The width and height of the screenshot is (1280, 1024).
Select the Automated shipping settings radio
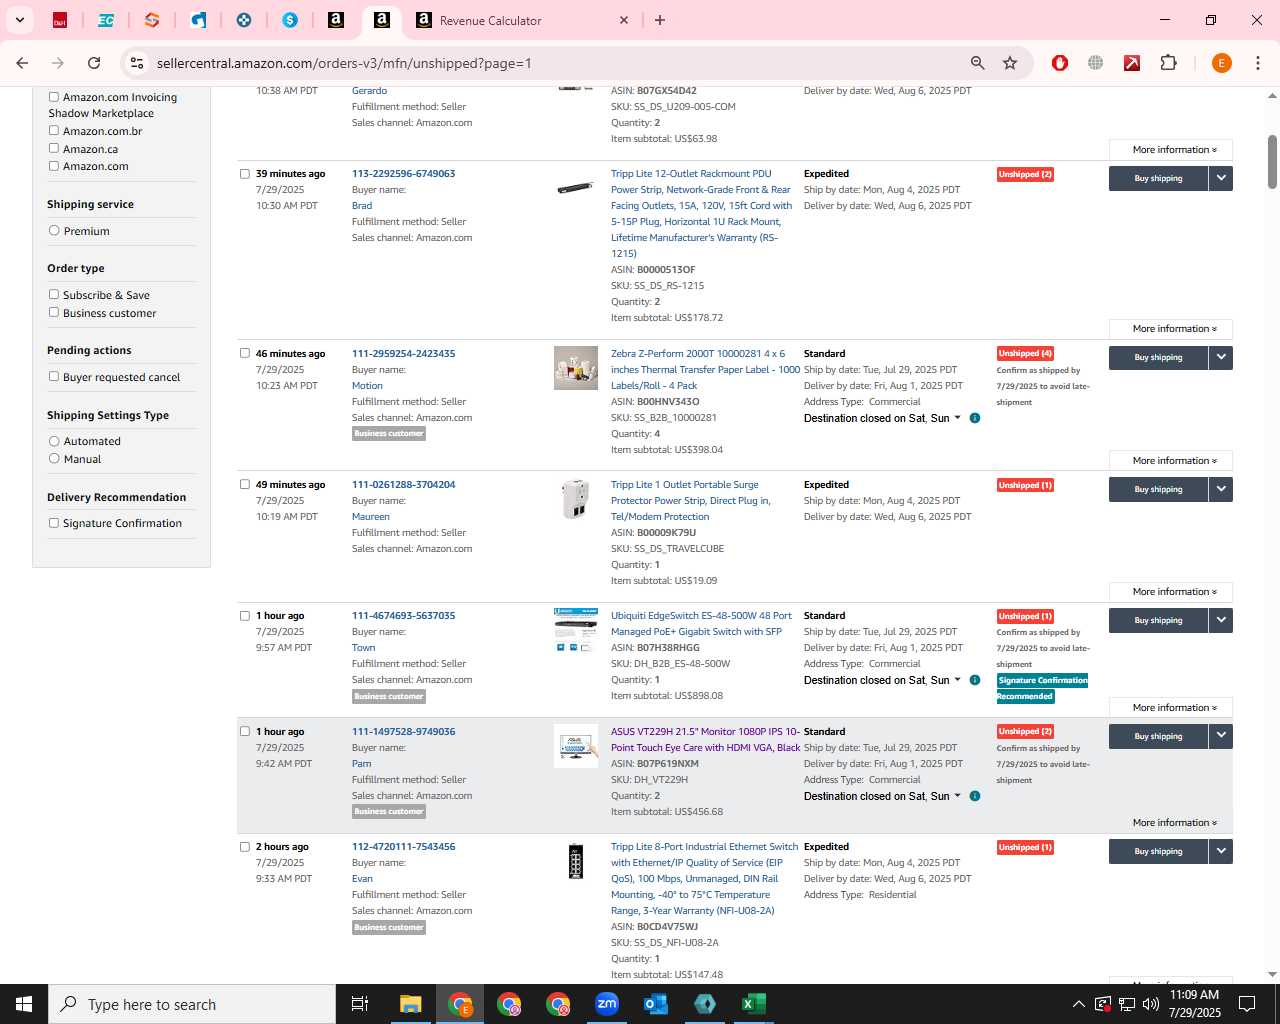coord(54,441)
